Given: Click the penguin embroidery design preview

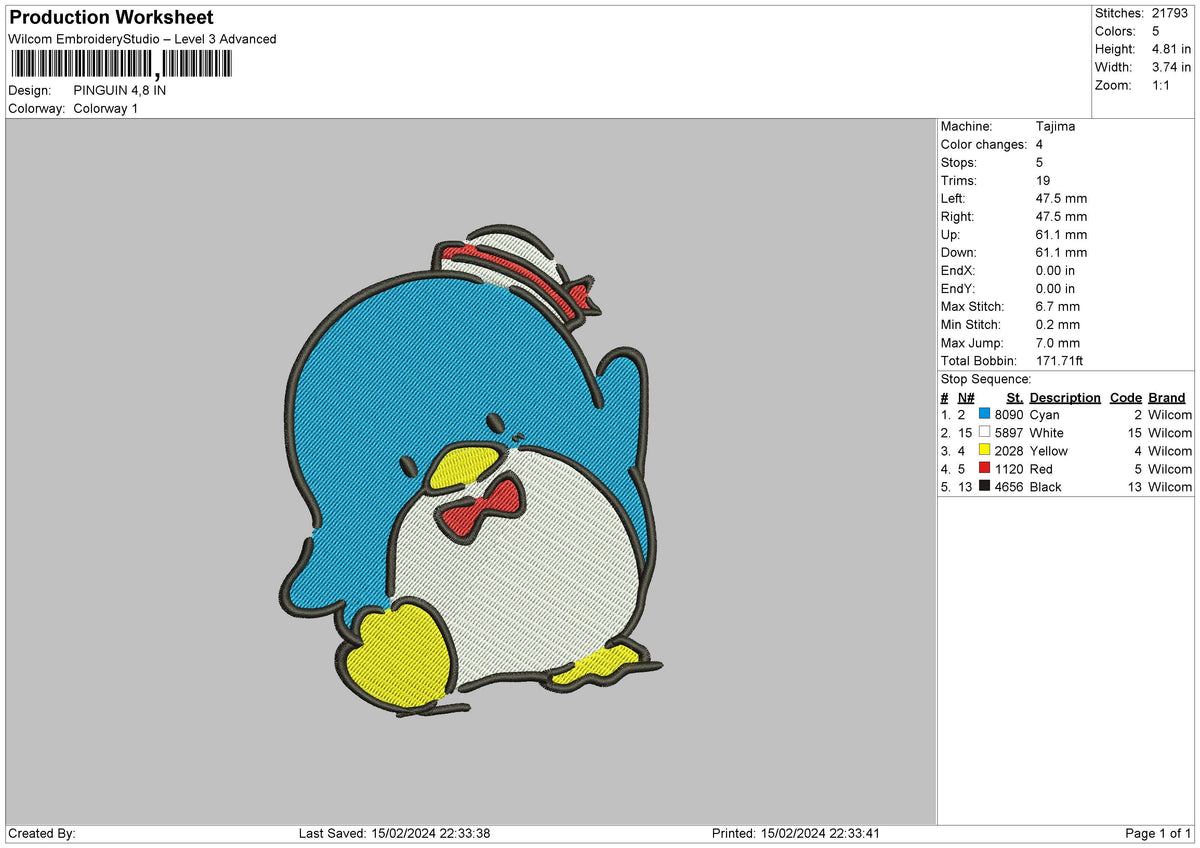Looking at the screenshot, I should click(x=469, y=470).
